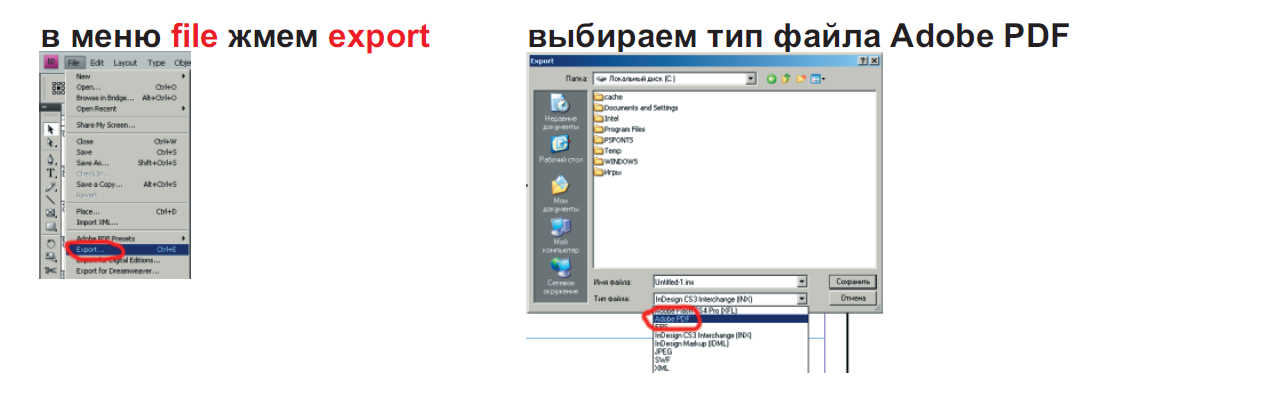
Task: Click the green Back icon in Export dialog
Action: pos(771,79)
